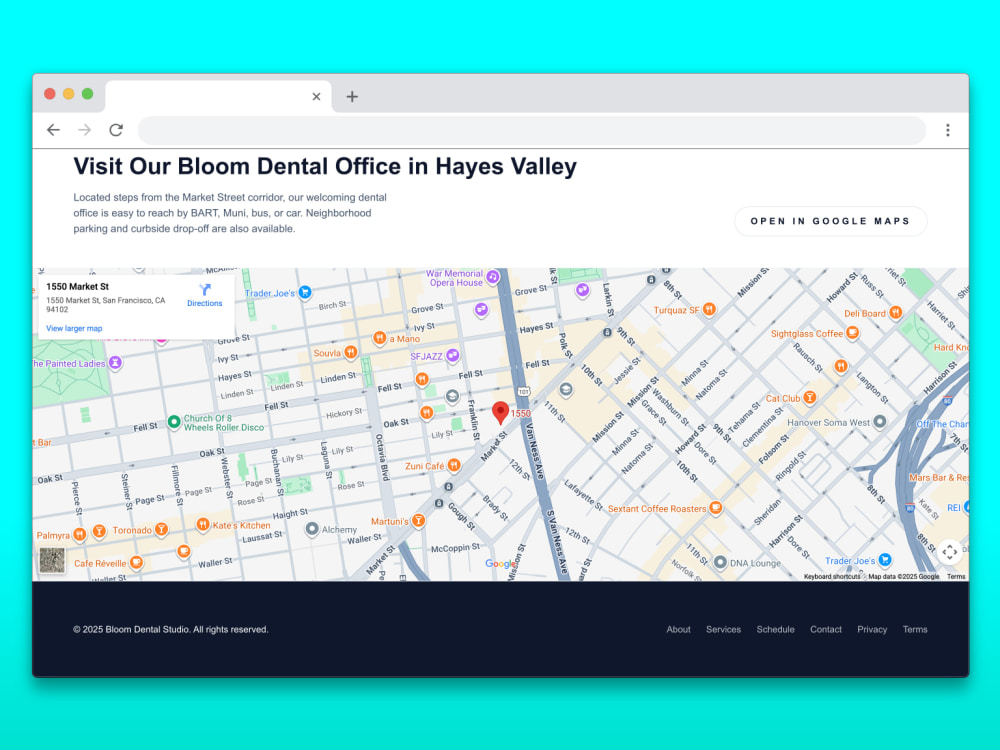Go back with the browser back arrow

pyautogui.click(x=54, y=130)
